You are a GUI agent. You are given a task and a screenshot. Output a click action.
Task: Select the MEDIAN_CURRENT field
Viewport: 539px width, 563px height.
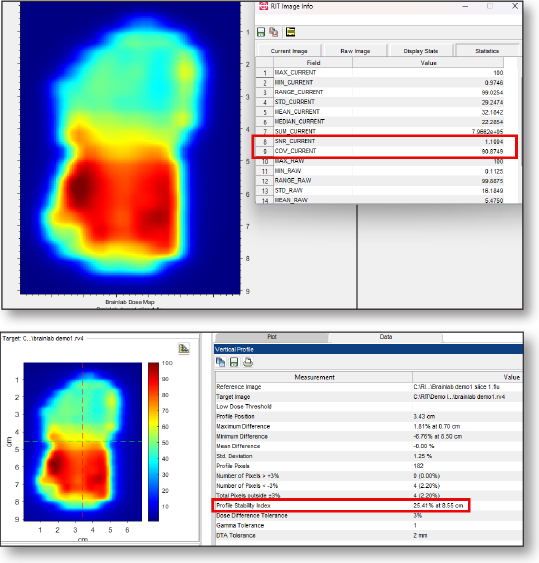tap(299, 122)
